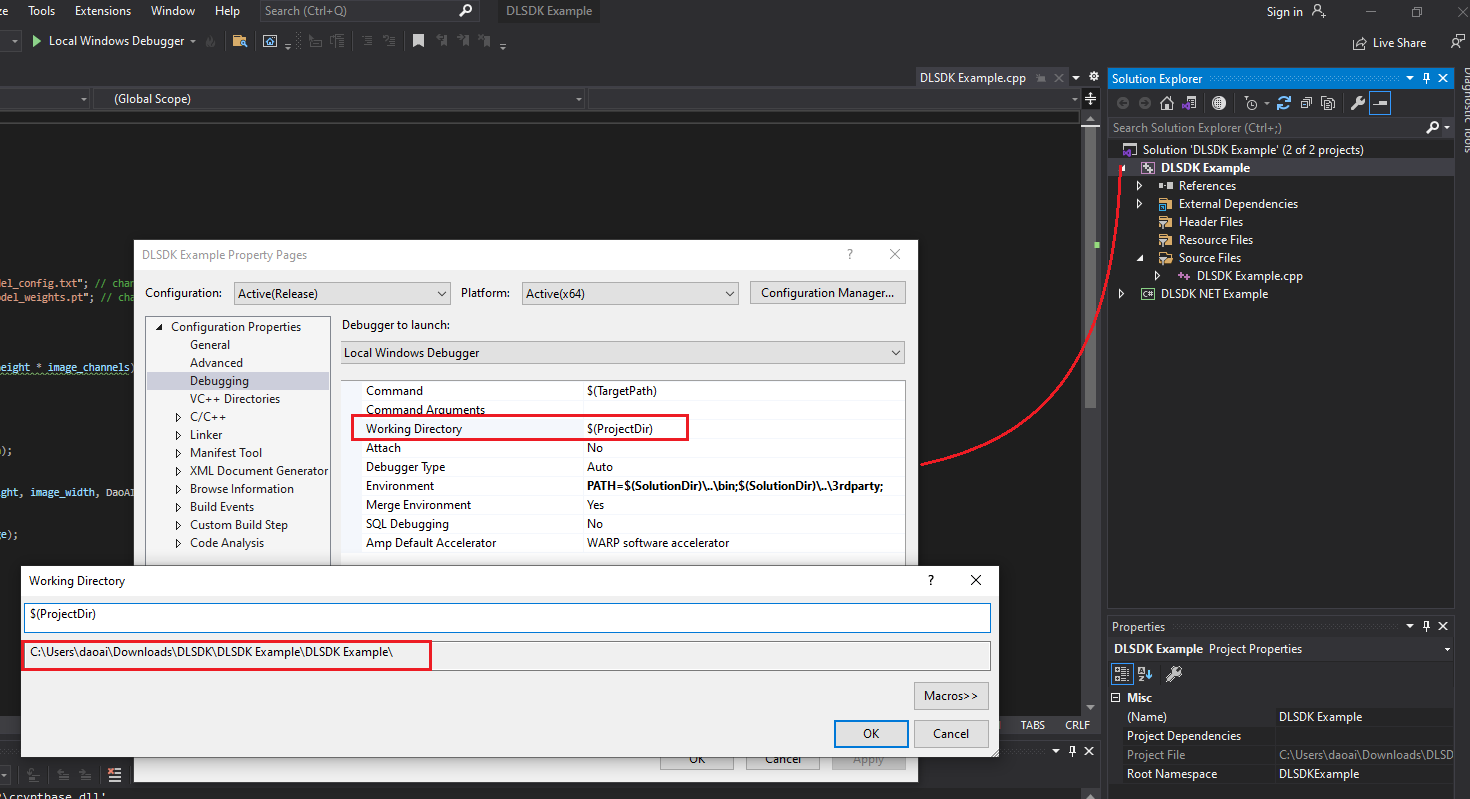Click the Environment PATH value

(x=735, y=486)
